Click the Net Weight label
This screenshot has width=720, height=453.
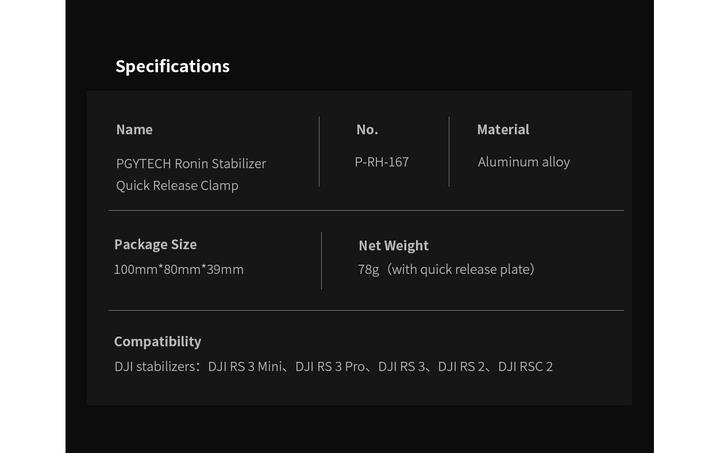click(x=393, y=246)
